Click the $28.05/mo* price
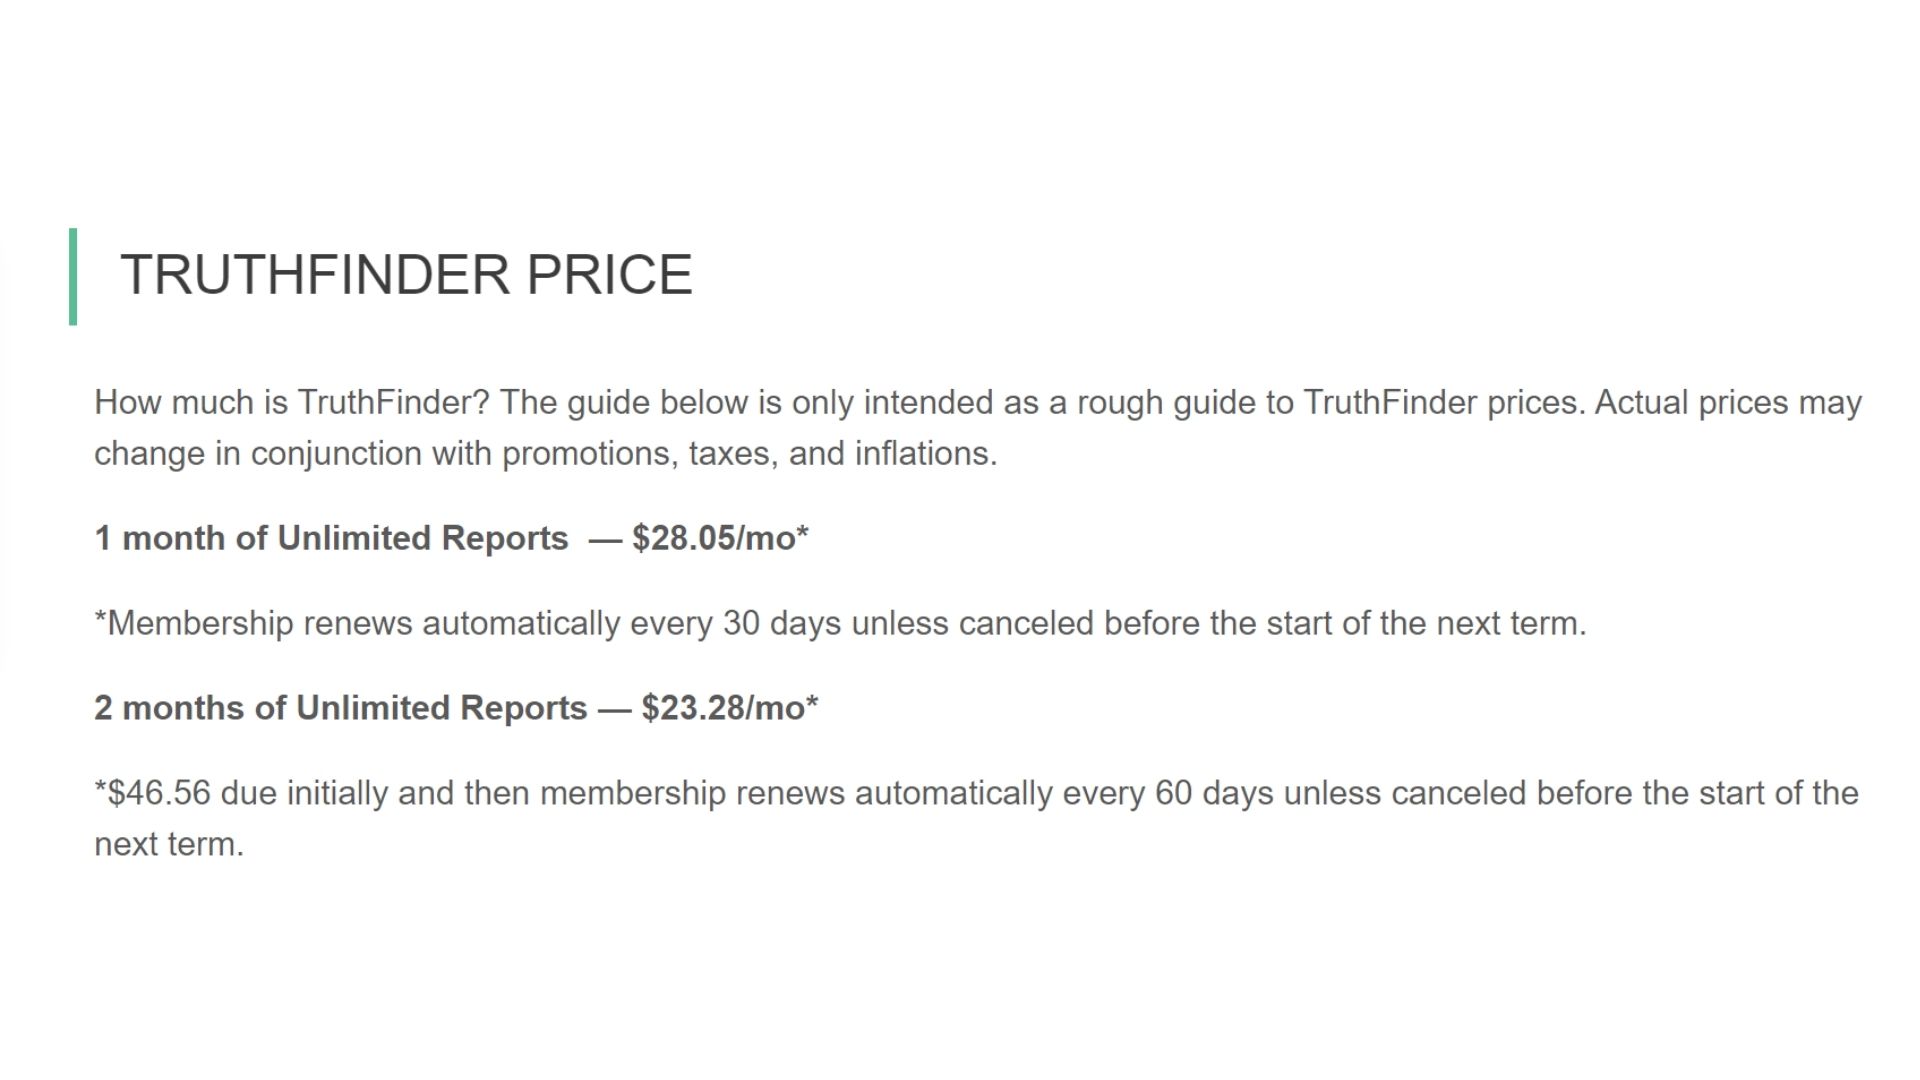This screenshot has width=1920, height=1080. pos(720,538)
